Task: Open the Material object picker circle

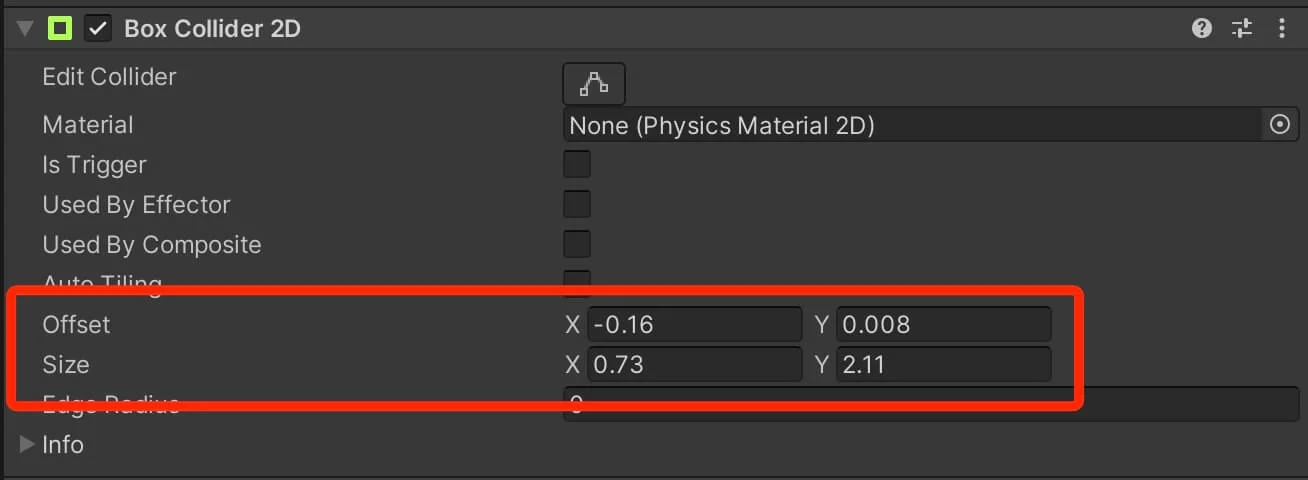Action: tap(1279, 125)
